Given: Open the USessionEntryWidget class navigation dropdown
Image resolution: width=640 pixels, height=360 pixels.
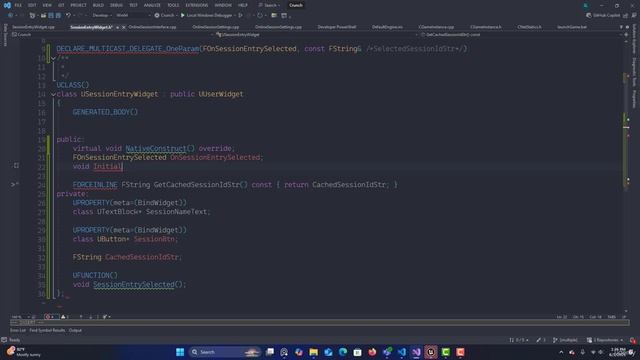Looking at the screenshot, I should point(316,35).
